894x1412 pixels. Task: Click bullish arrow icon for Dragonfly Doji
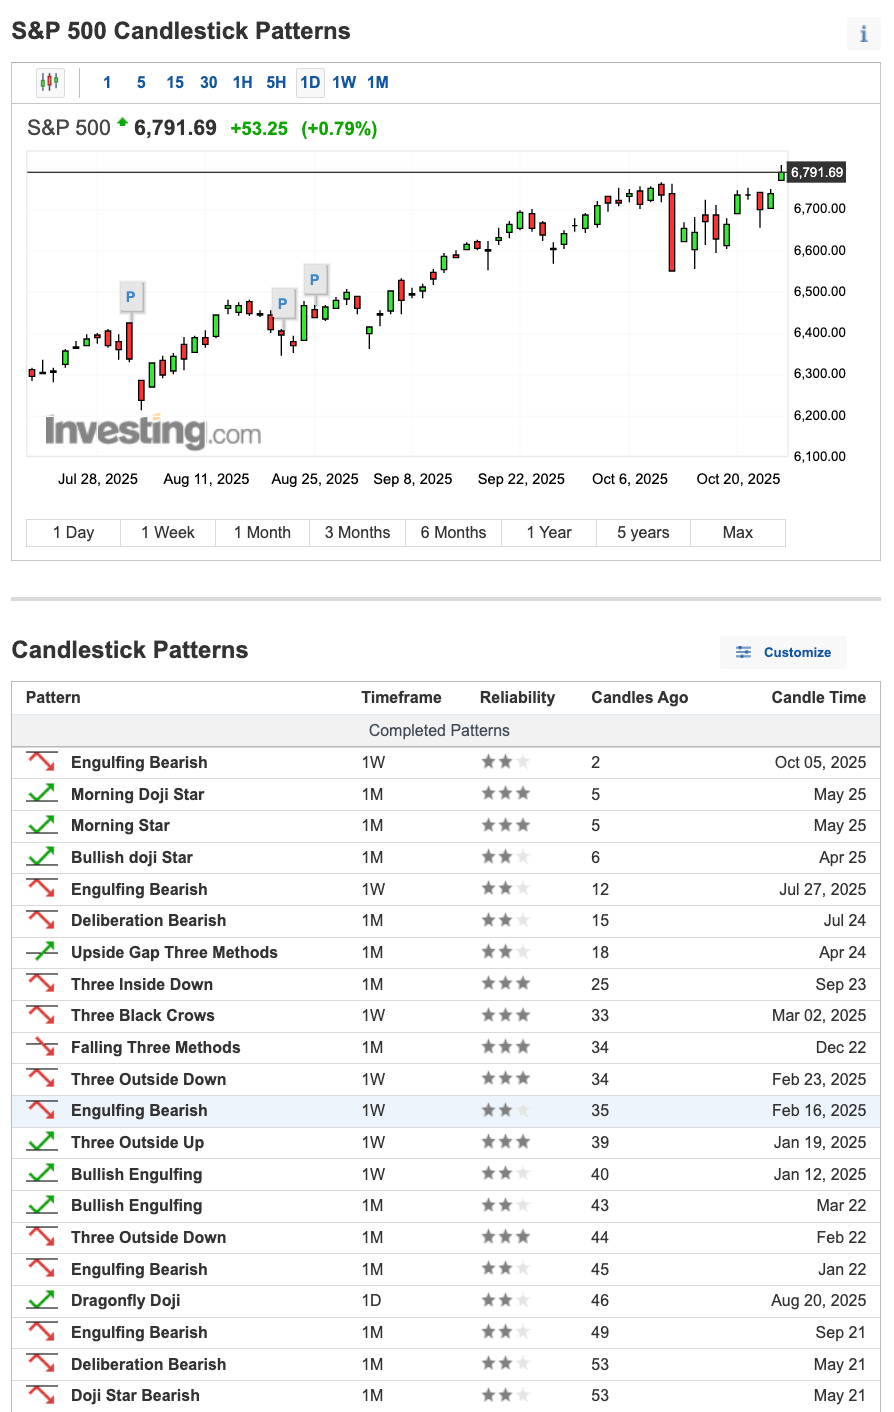42,1300
